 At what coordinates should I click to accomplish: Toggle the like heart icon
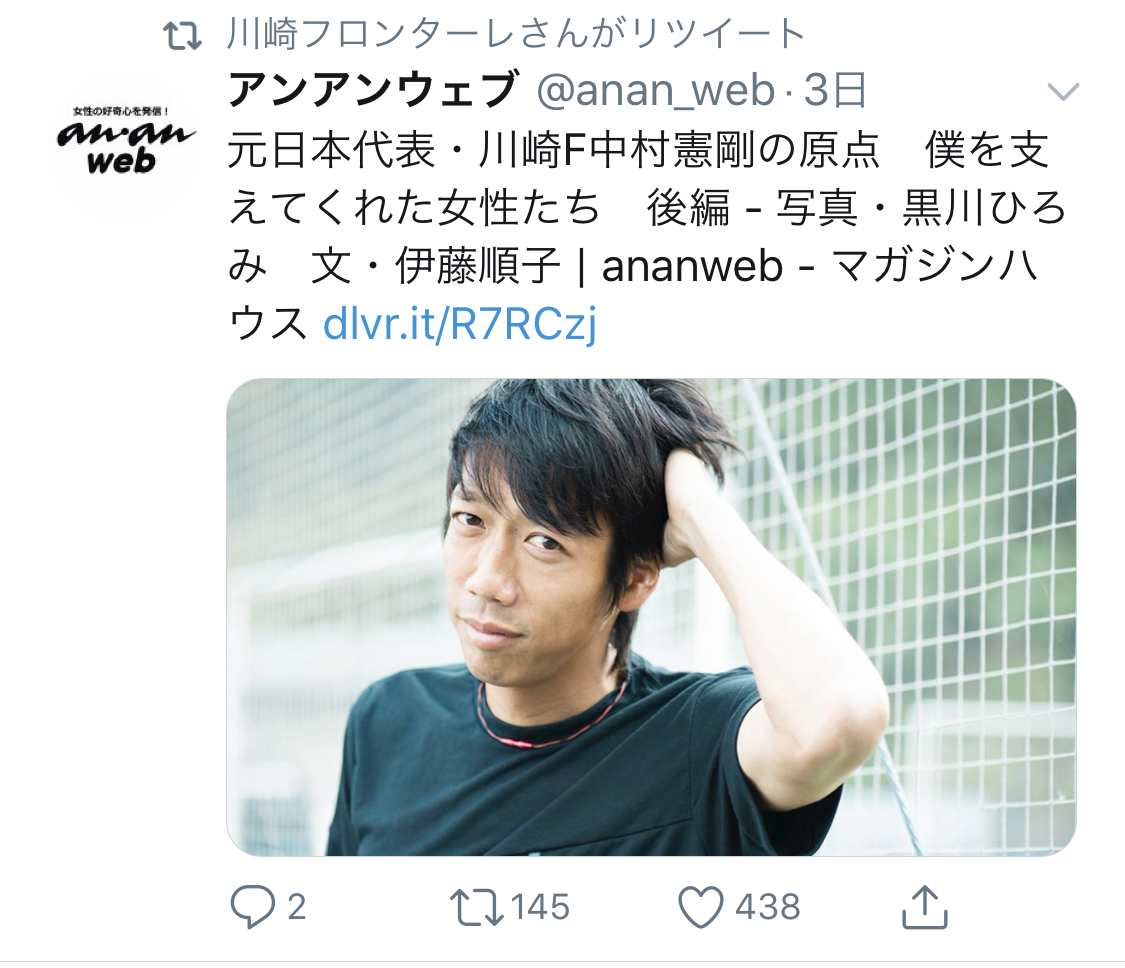(701, 908)
